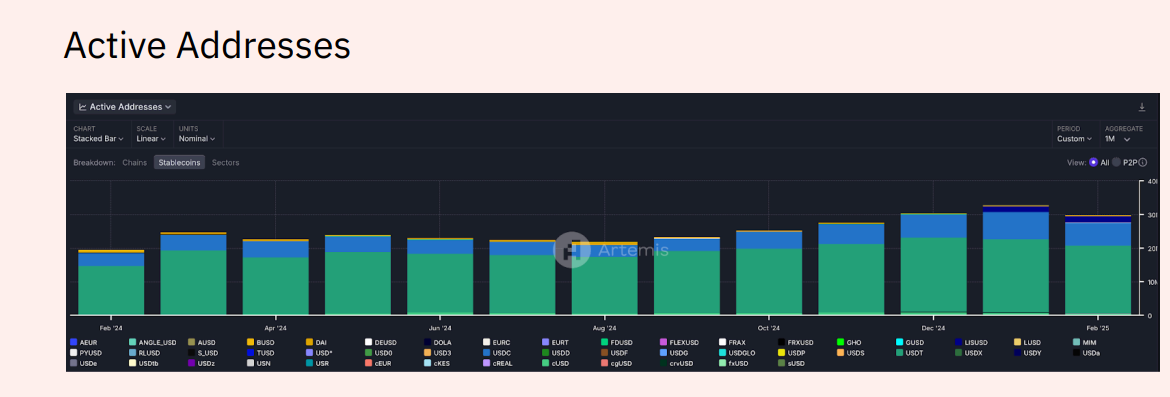1170x397 pixels.
Task: Open the Active Addresses metric dropdown
Action: coord(125,107)
